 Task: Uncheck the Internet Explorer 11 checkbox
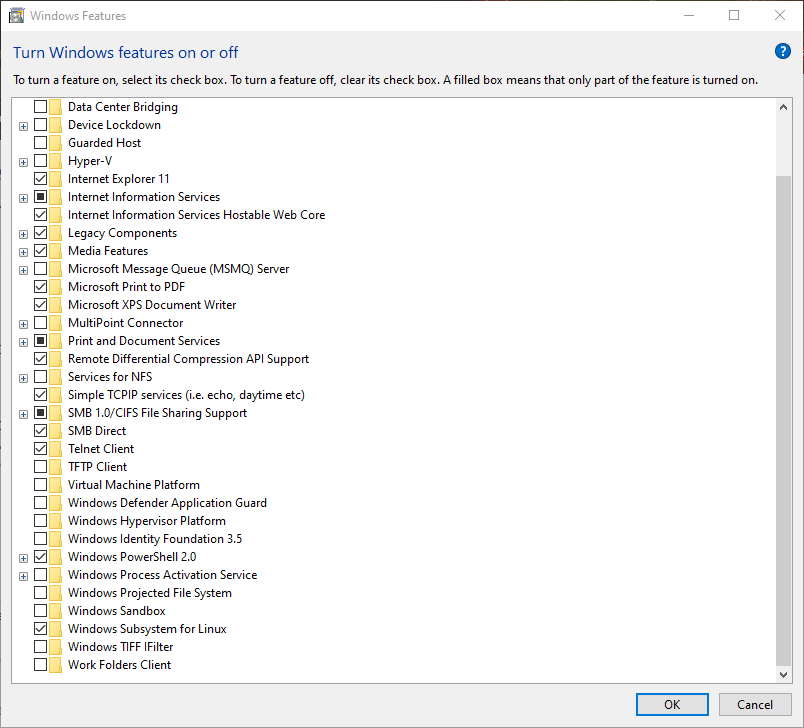click(41, 179)
